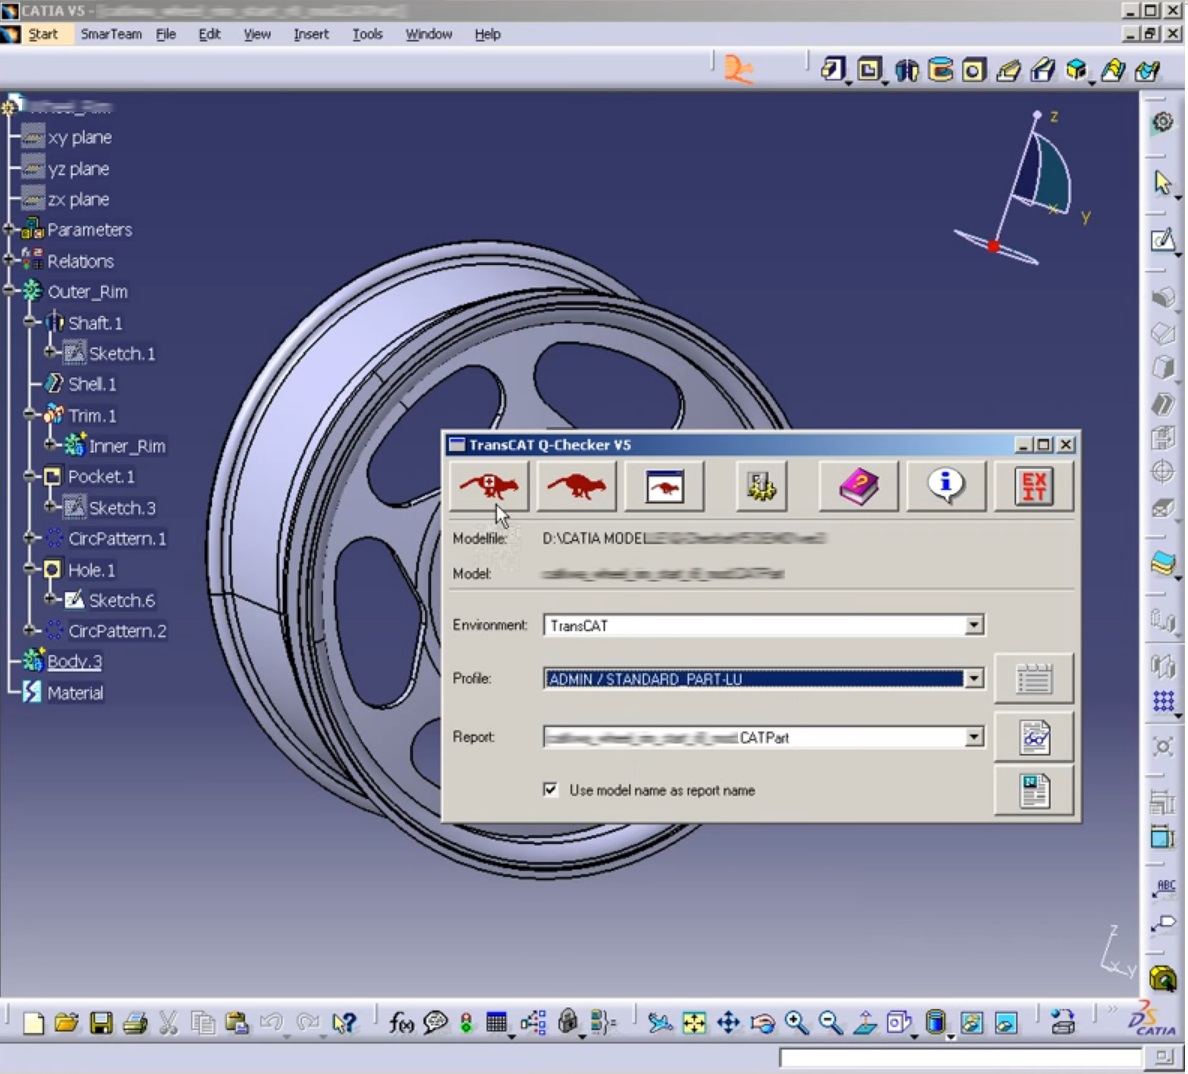Open profile editor icon beside Profile field

[x=1033, y=679]
